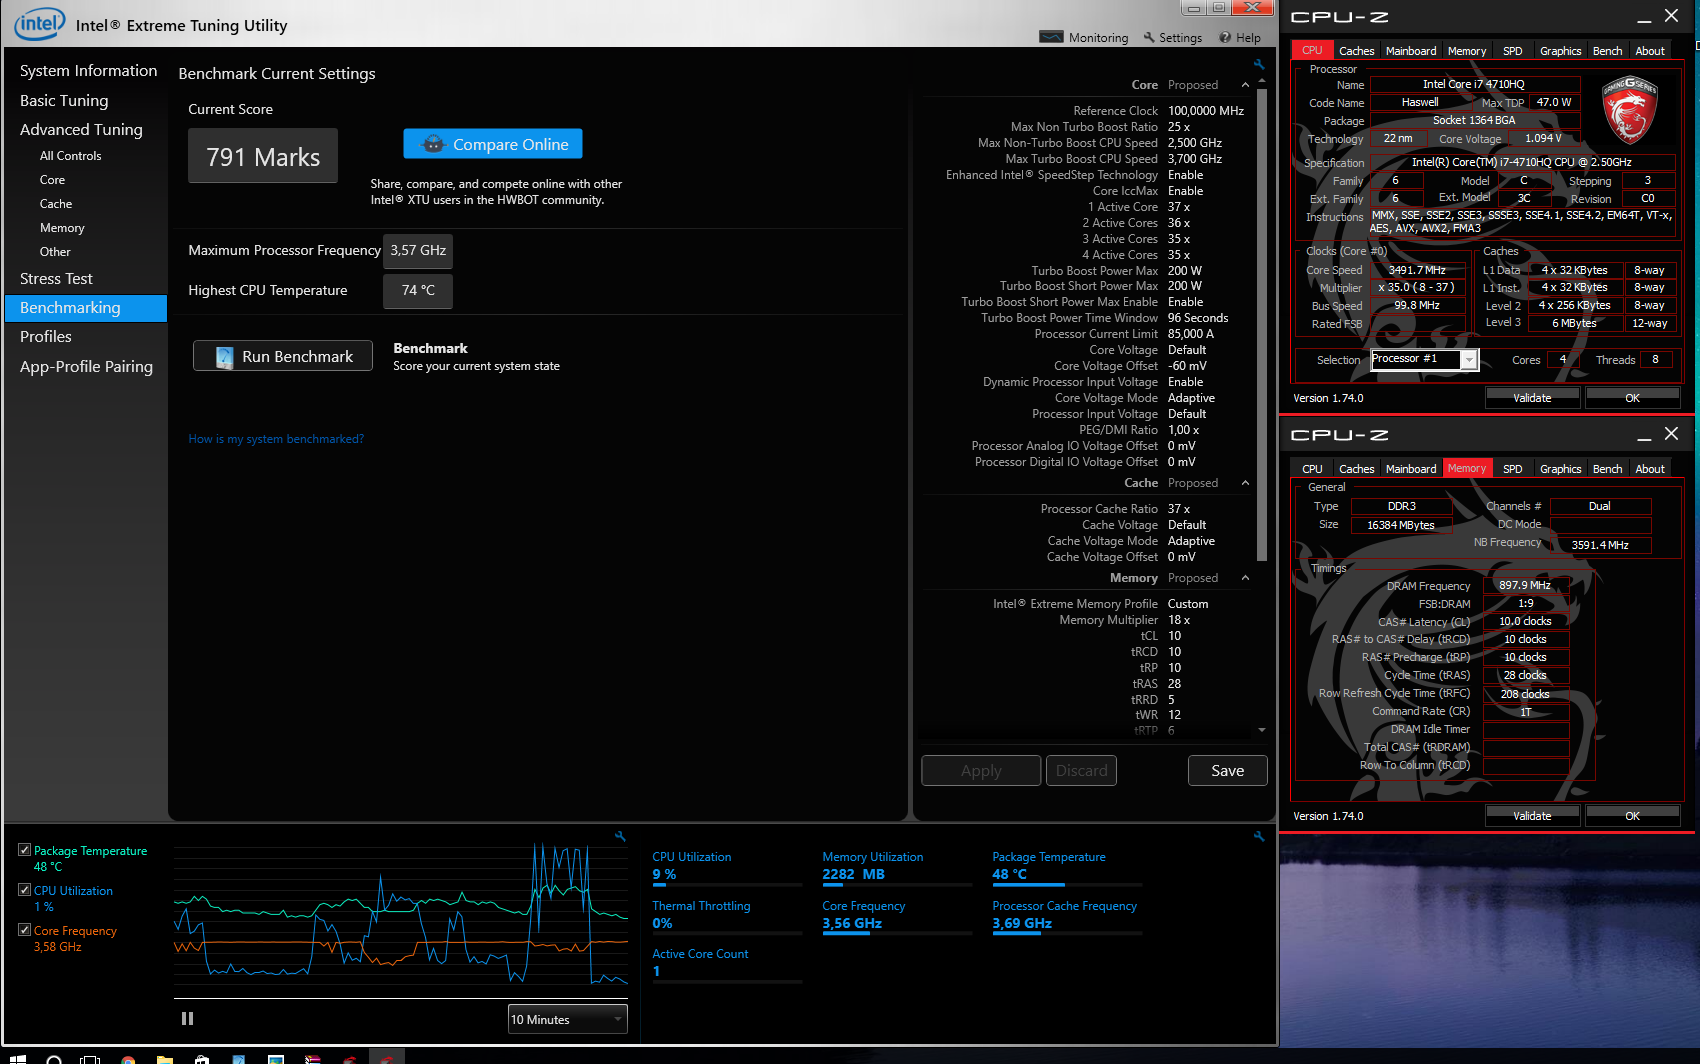
Task: Switch to Mainboard tab in upper CPU-Z window
Action: [x=1411, y=51]
